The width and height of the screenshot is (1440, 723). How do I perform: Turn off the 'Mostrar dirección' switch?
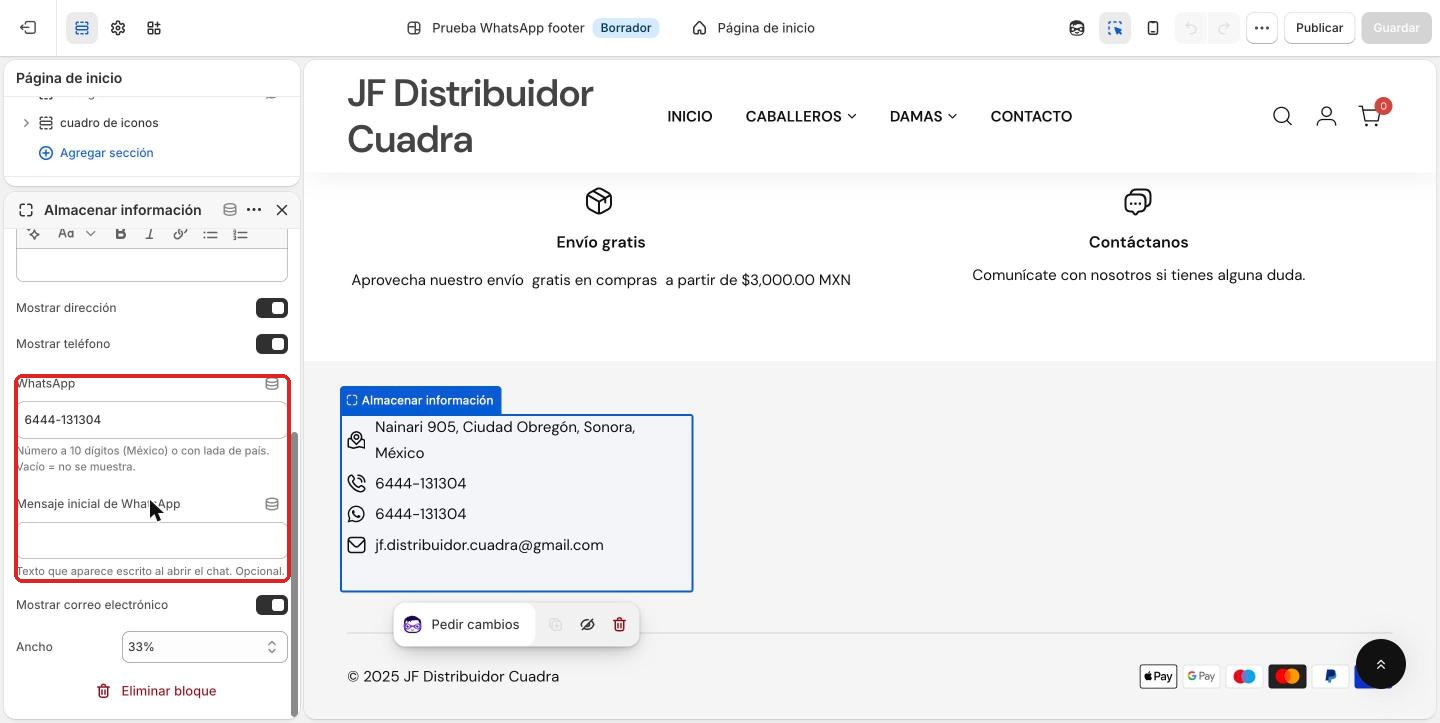click(x=272, y=308)
